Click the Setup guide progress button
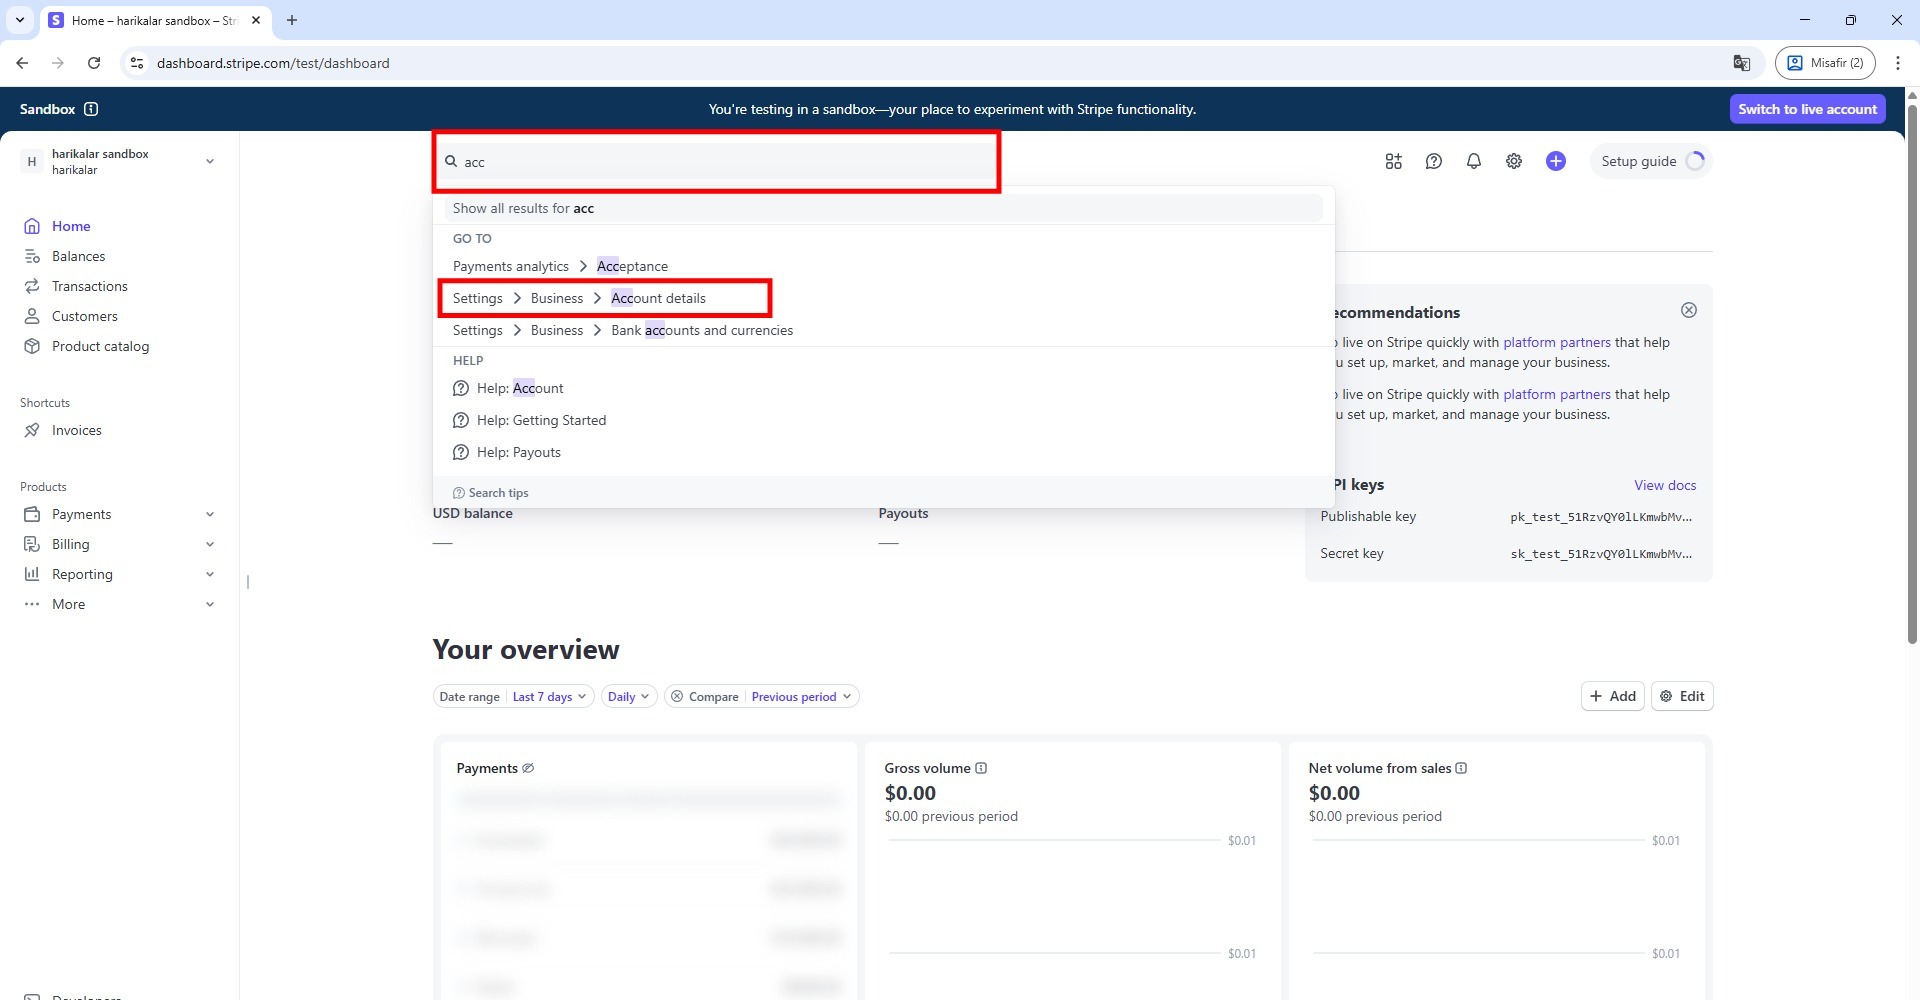Image resolution: width=1920 pixels, height=1000 pixels. (x=1650, y=161)
